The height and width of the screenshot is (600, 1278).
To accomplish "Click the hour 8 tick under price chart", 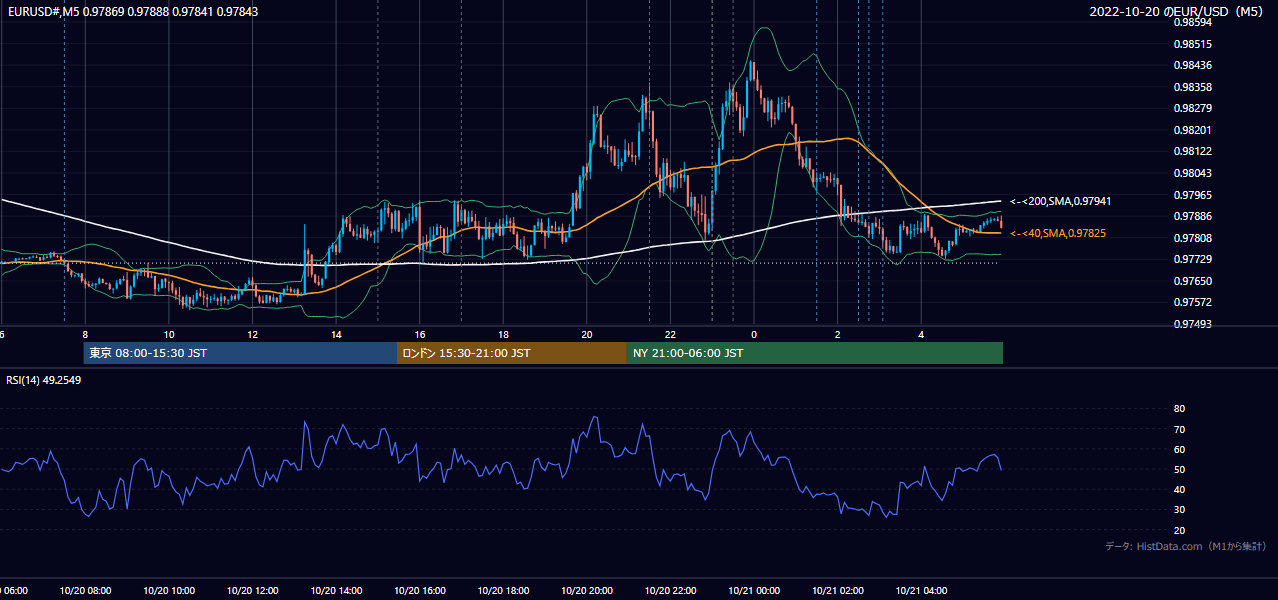I will pos(85,334).
